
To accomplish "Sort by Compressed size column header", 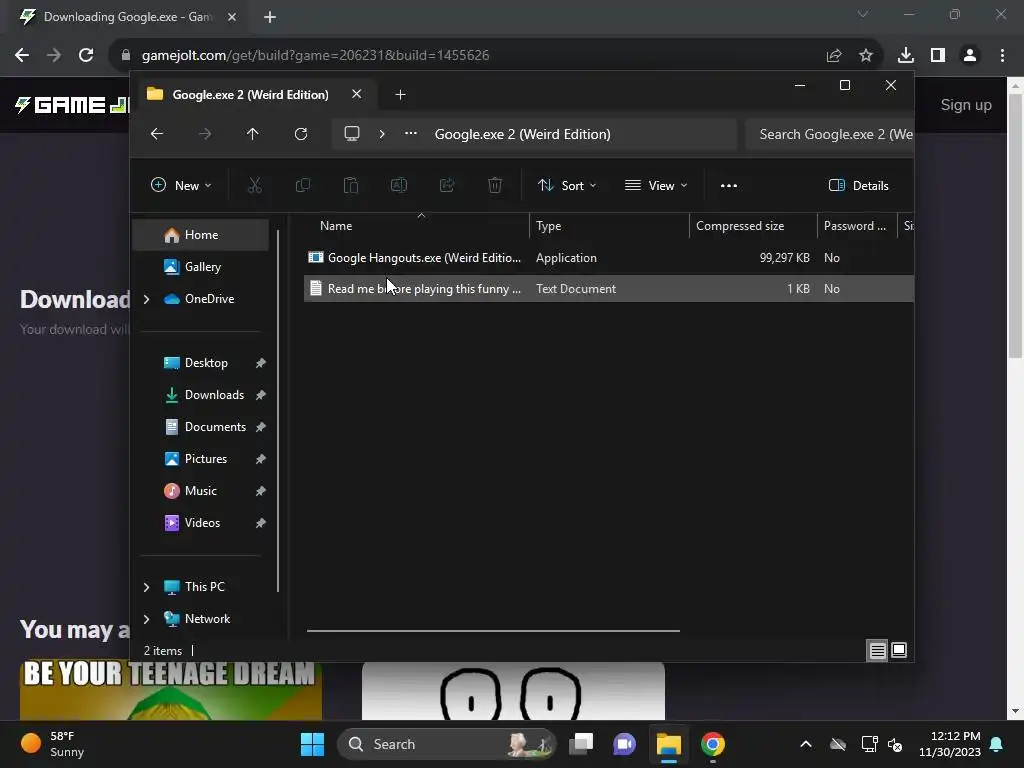I will (x=753, y=226).
